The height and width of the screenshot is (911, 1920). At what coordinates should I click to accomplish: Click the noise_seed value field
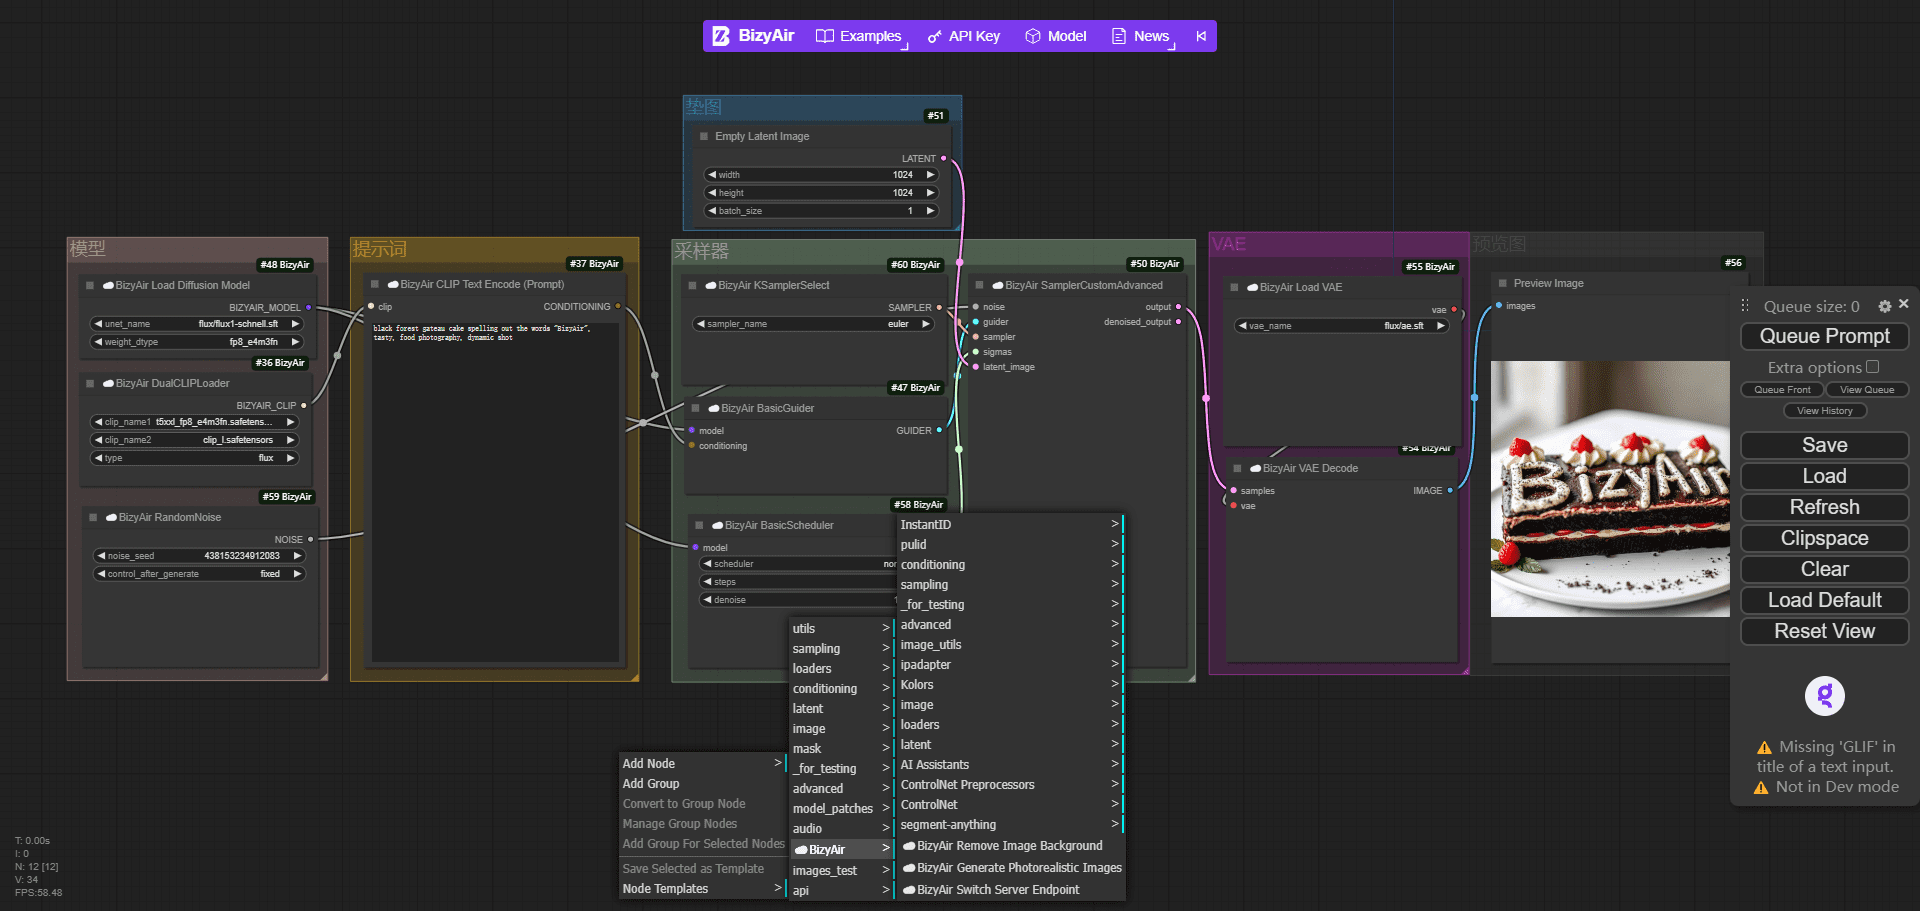[x=199, y=556]
